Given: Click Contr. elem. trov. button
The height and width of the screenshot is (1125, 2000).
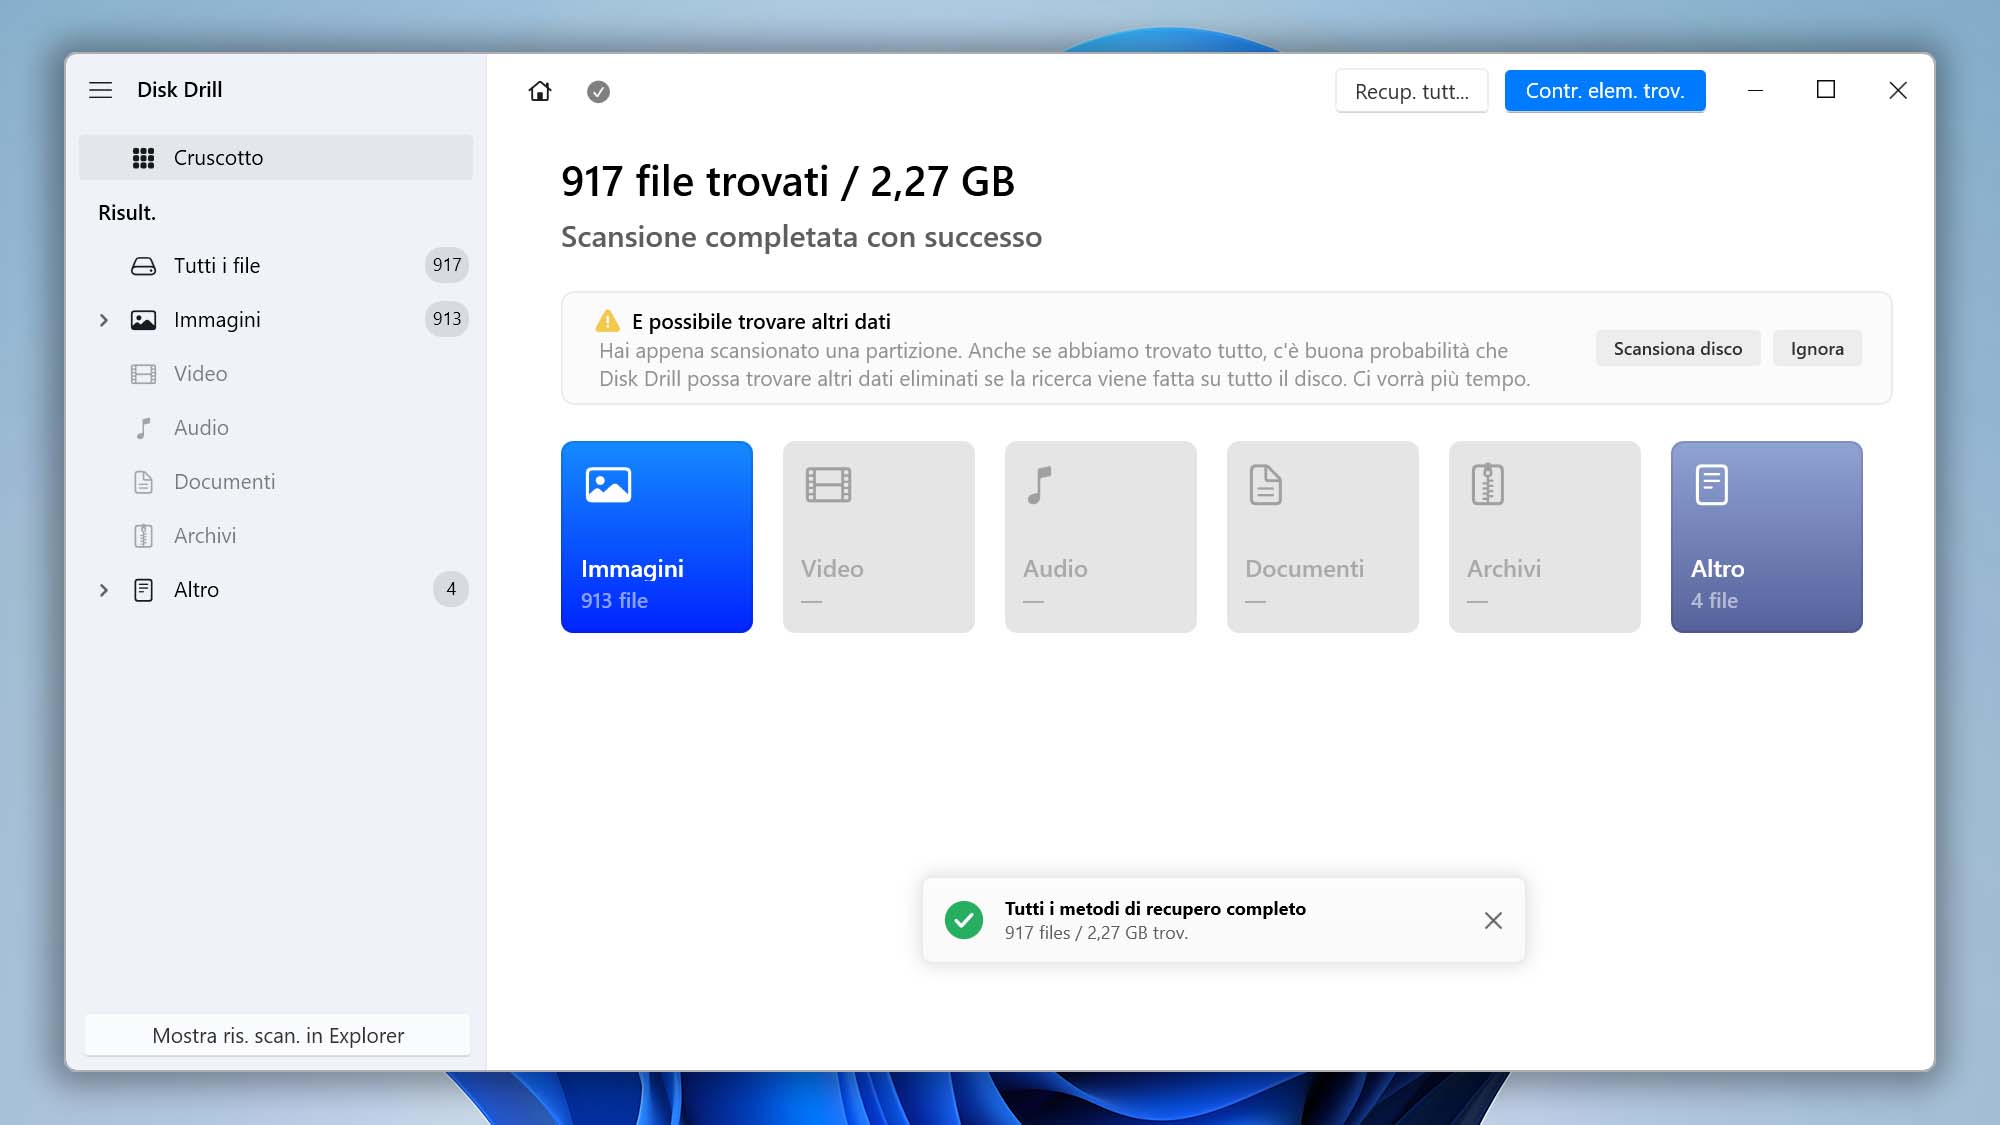Looking at the screenshot, I should (1605, 91).
